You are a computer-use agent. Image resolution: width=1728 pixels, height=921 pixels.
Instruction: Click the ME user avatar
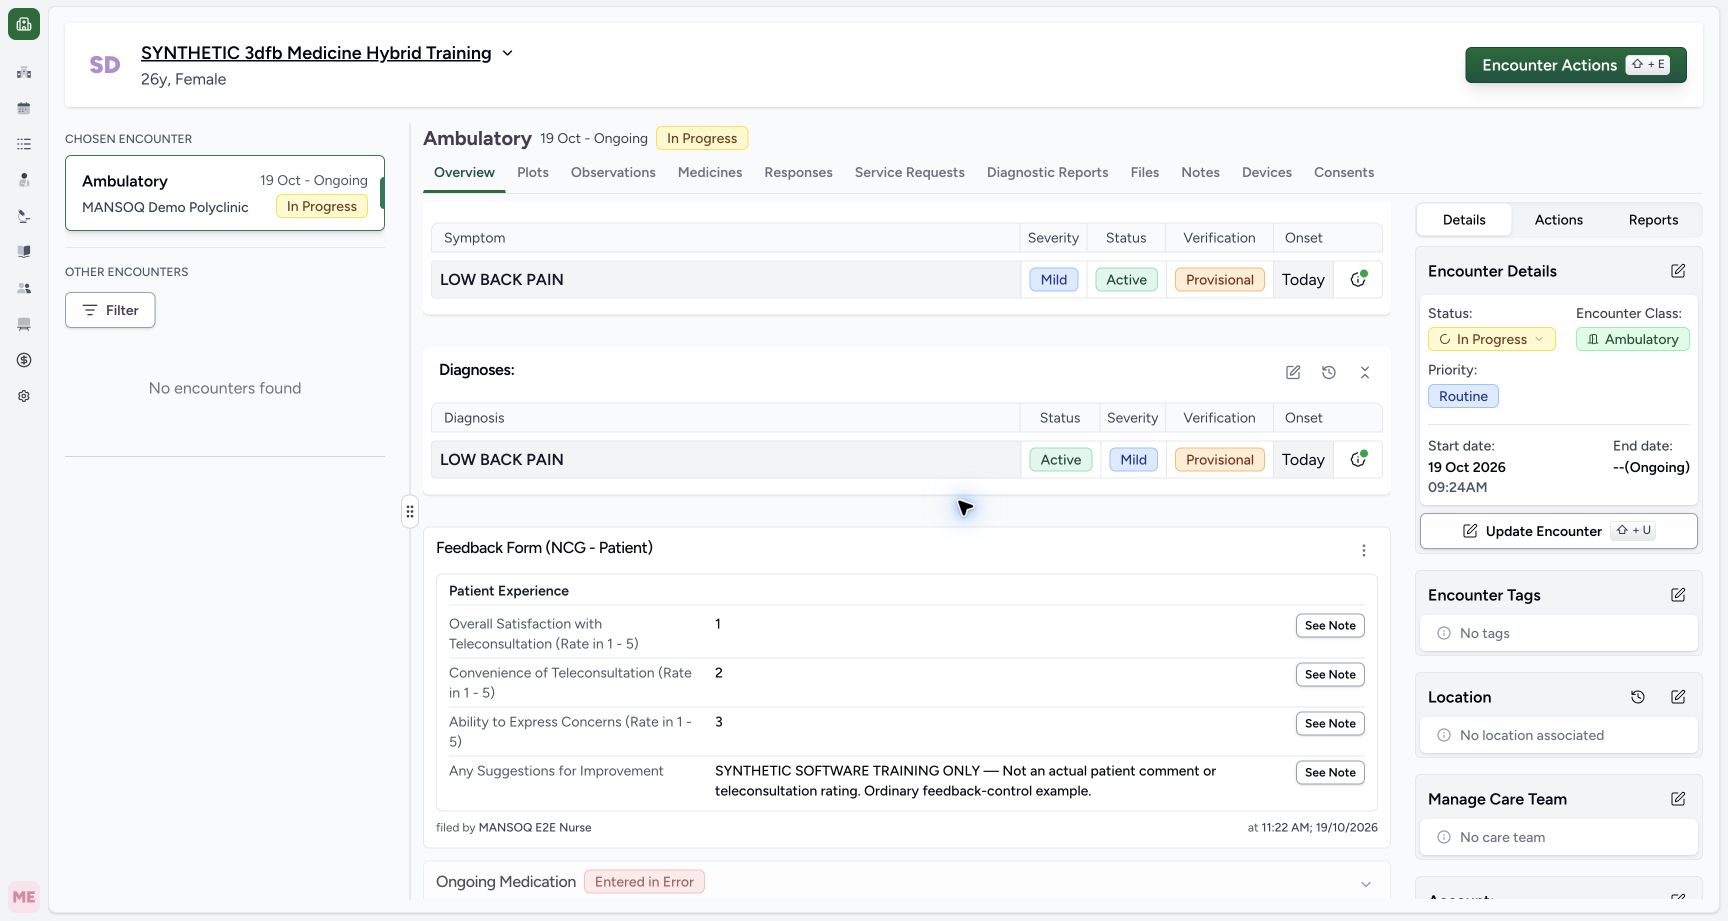pos(24,897)
